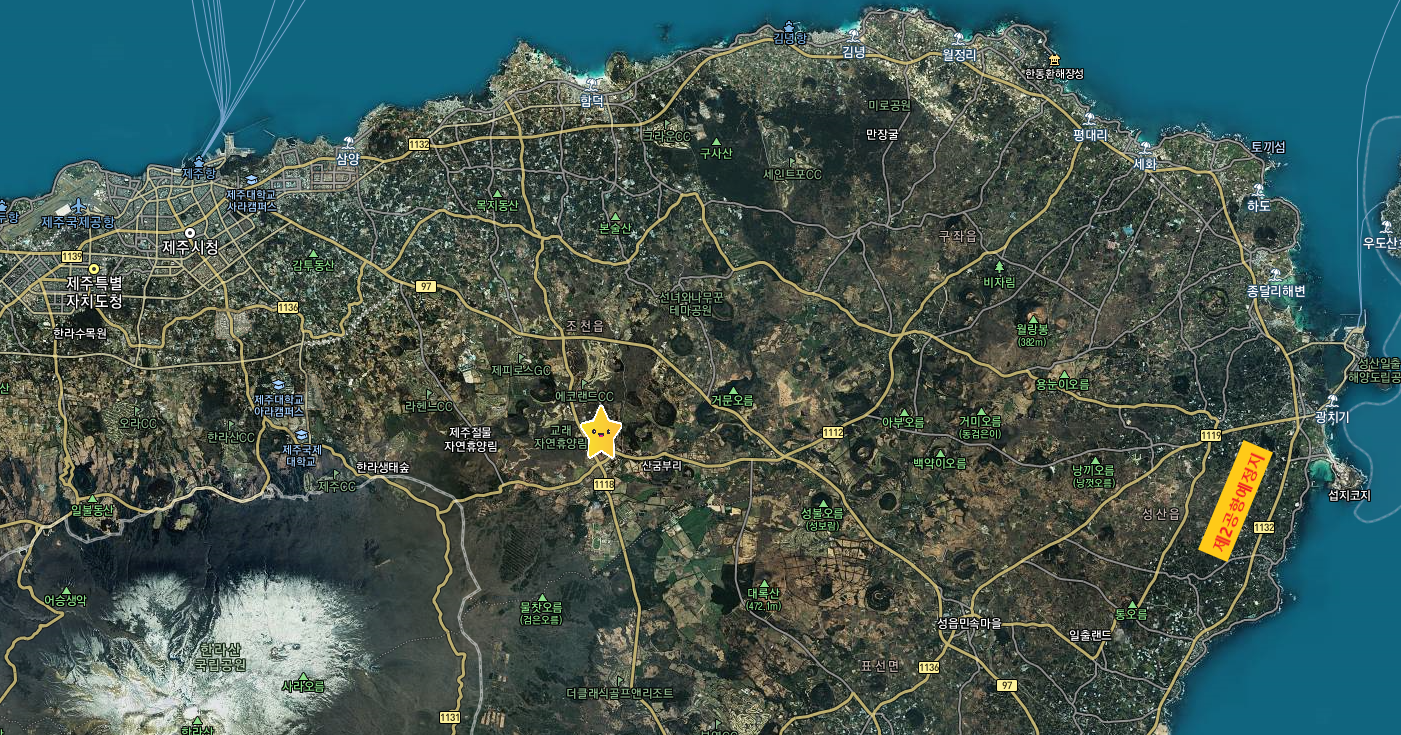Viewport: 1401px width, 735px height.
Task: Click the 1132 route shield near 삼양
Action: 419,145
